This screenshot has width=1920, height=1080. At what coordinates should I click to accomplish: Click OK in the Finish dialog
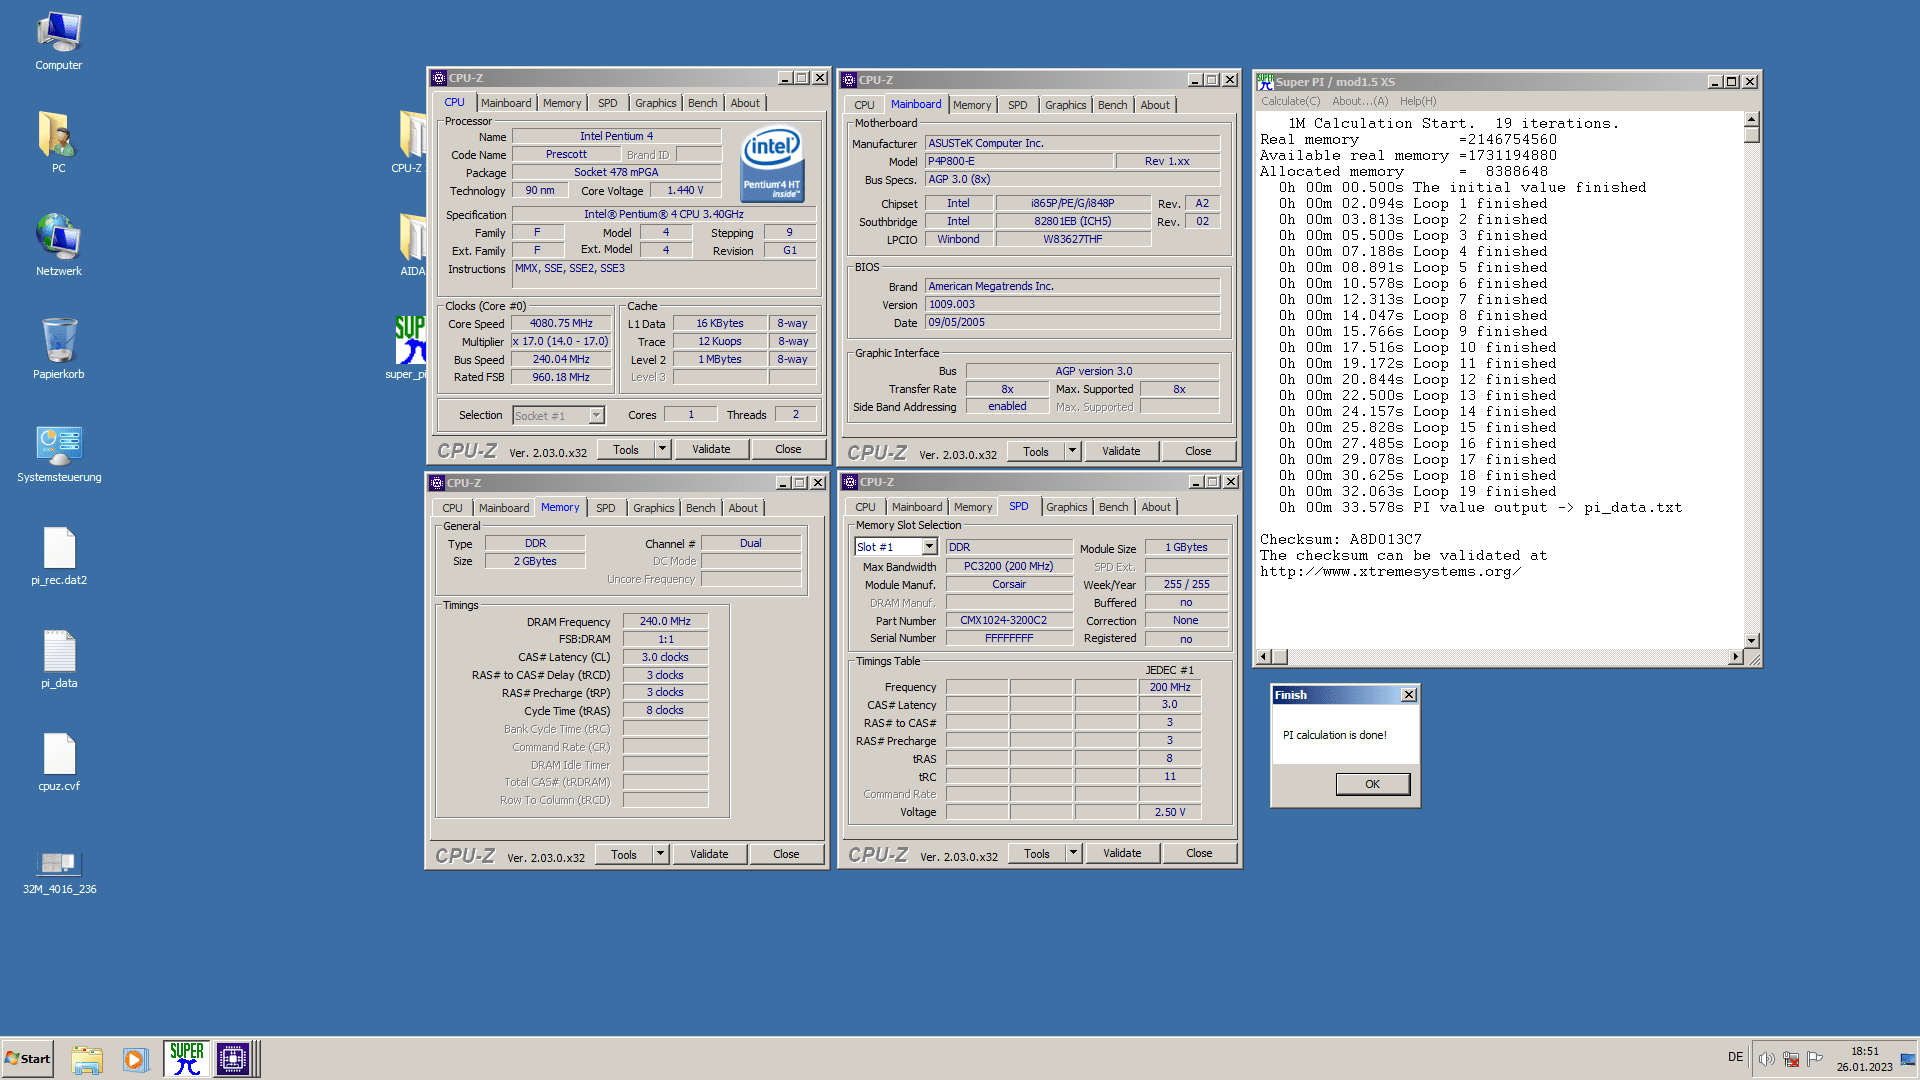[1372, 784]
